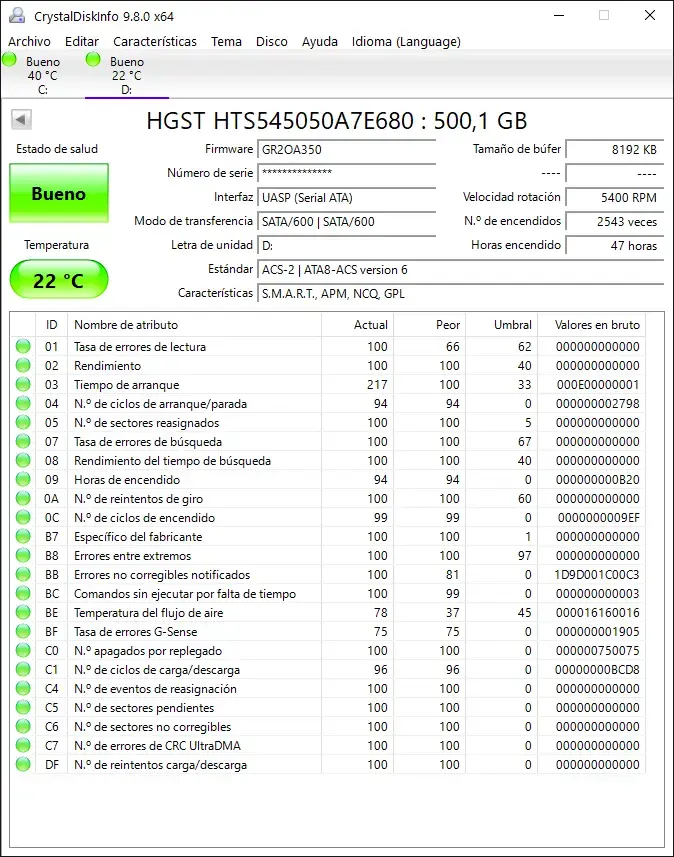Viewport: 674px width, 857px height.
Task: Click status circle for row ID 0A
Action: (x=23, y=498)
